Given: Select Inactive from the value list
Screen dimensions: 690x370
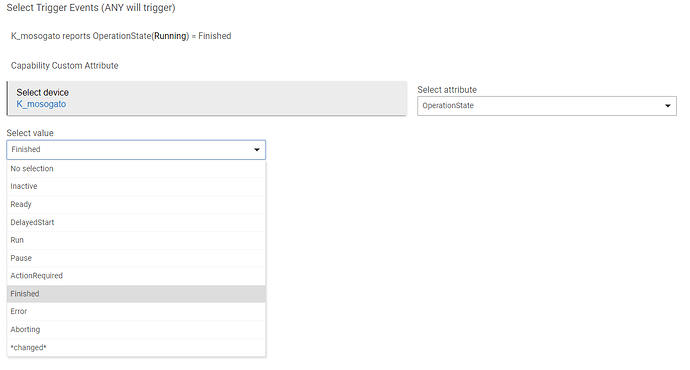Looking at the screenshot, I should coord(136,187).
